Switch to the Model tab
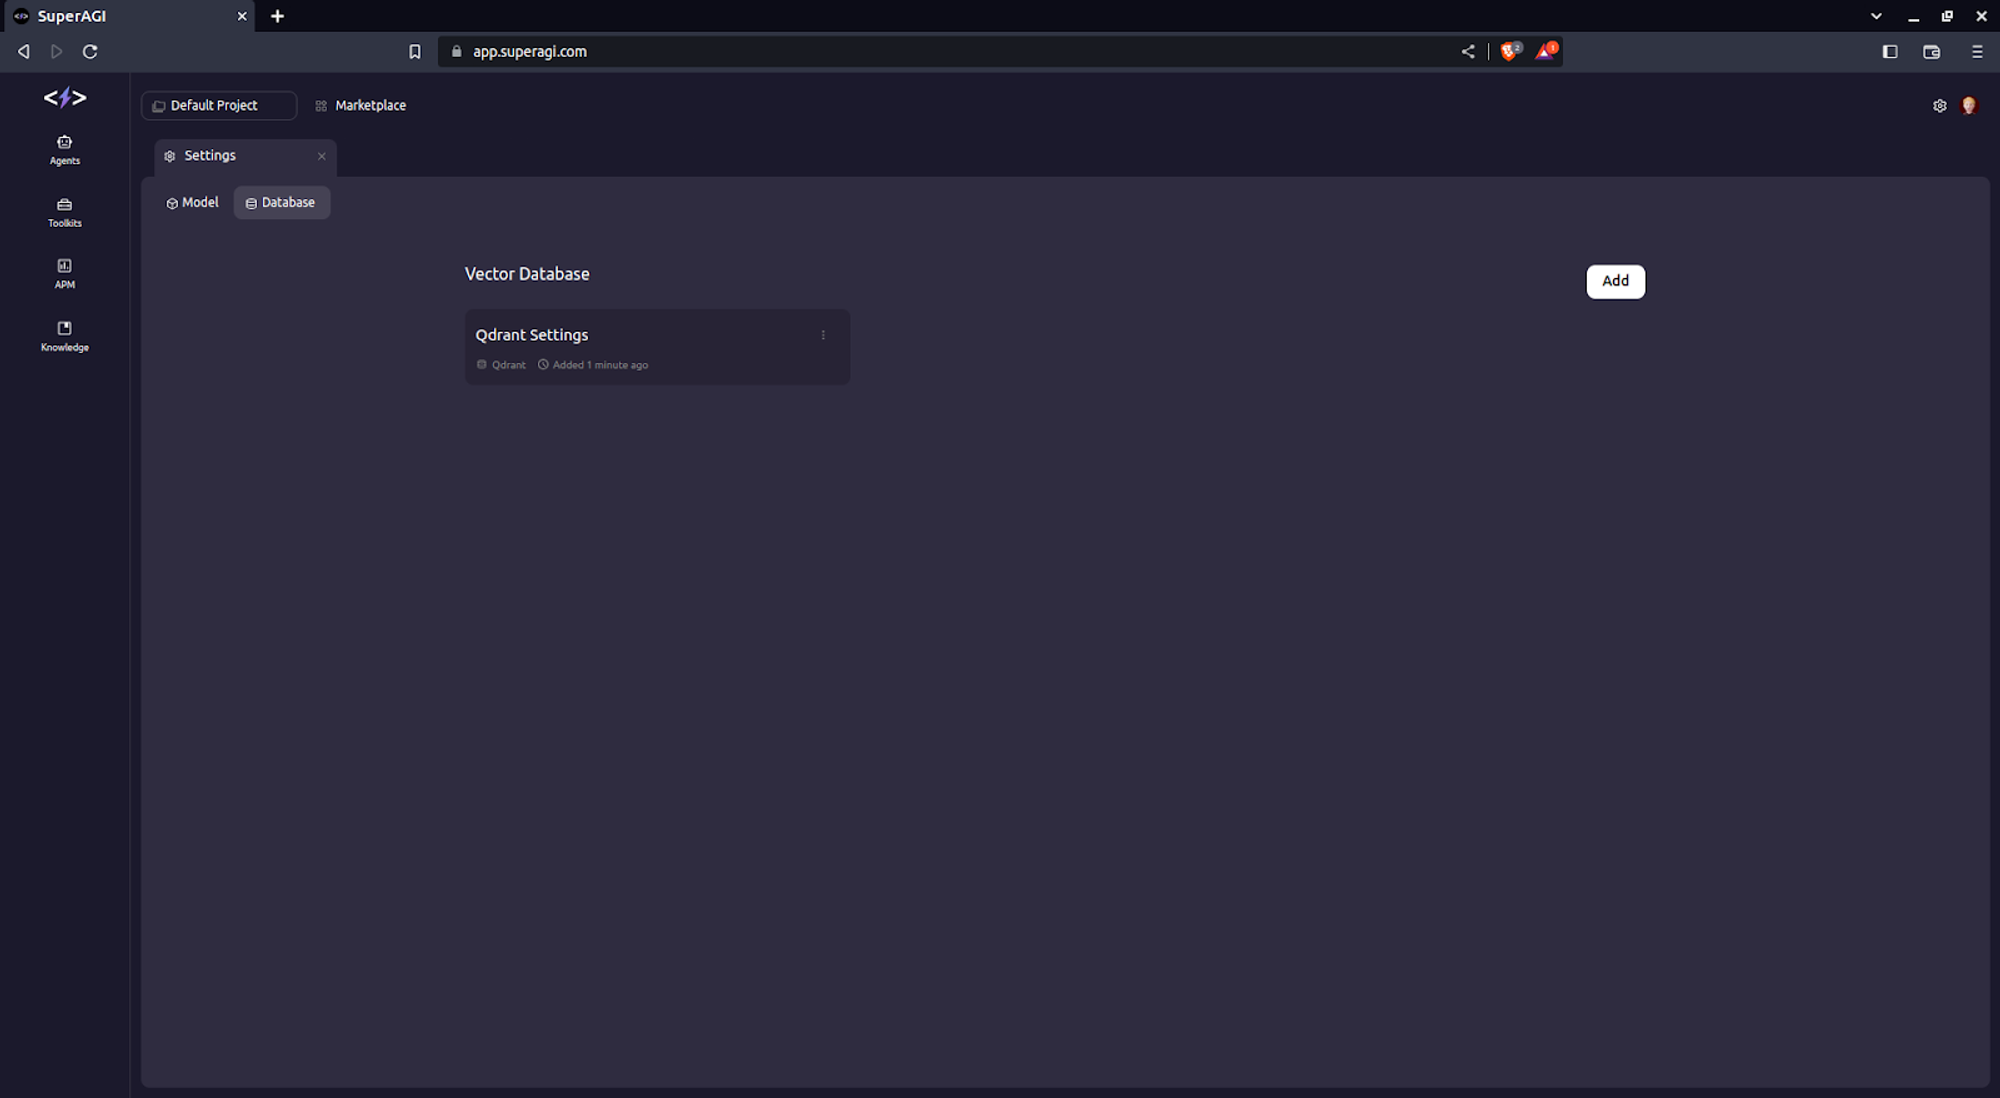 click(192, 203)
